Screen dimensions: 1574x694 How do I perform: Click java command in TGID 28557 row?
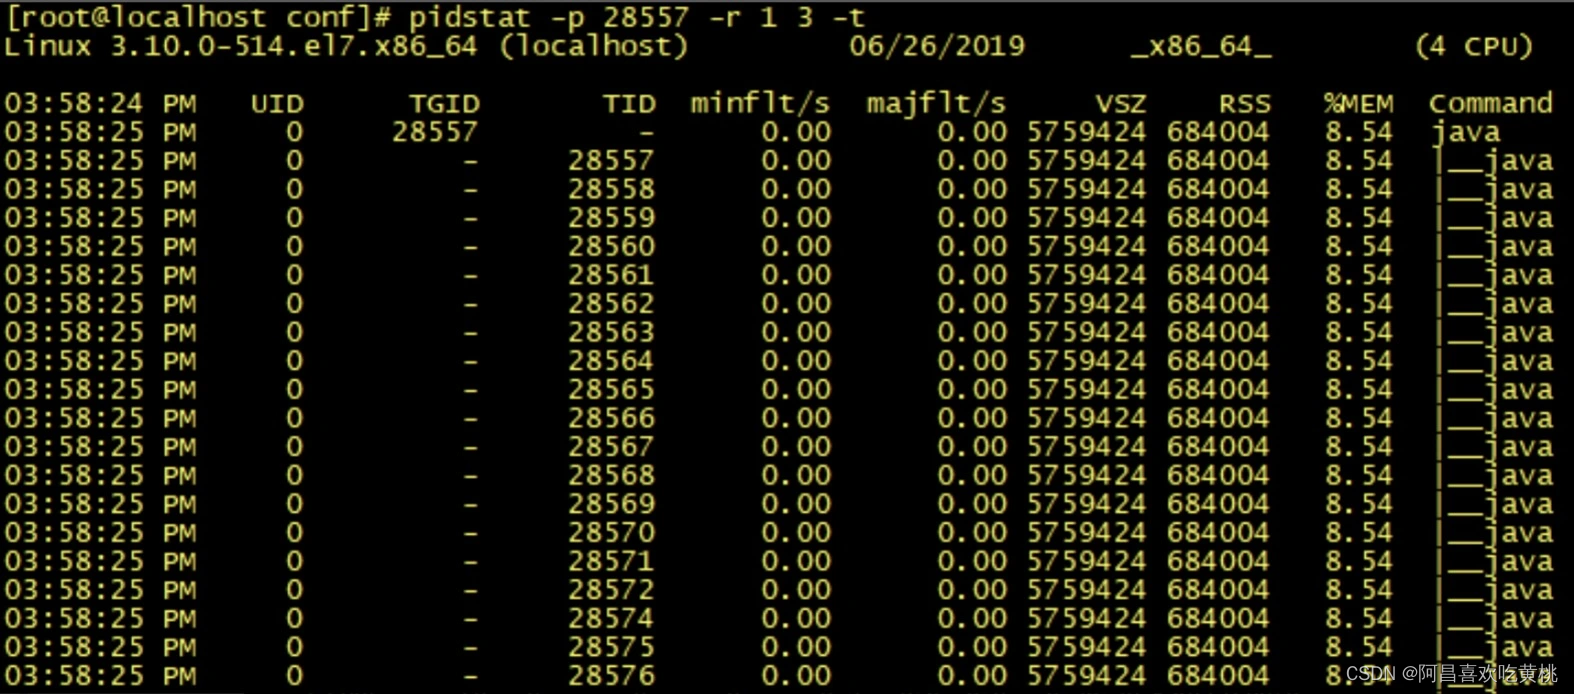[1464, 133]
